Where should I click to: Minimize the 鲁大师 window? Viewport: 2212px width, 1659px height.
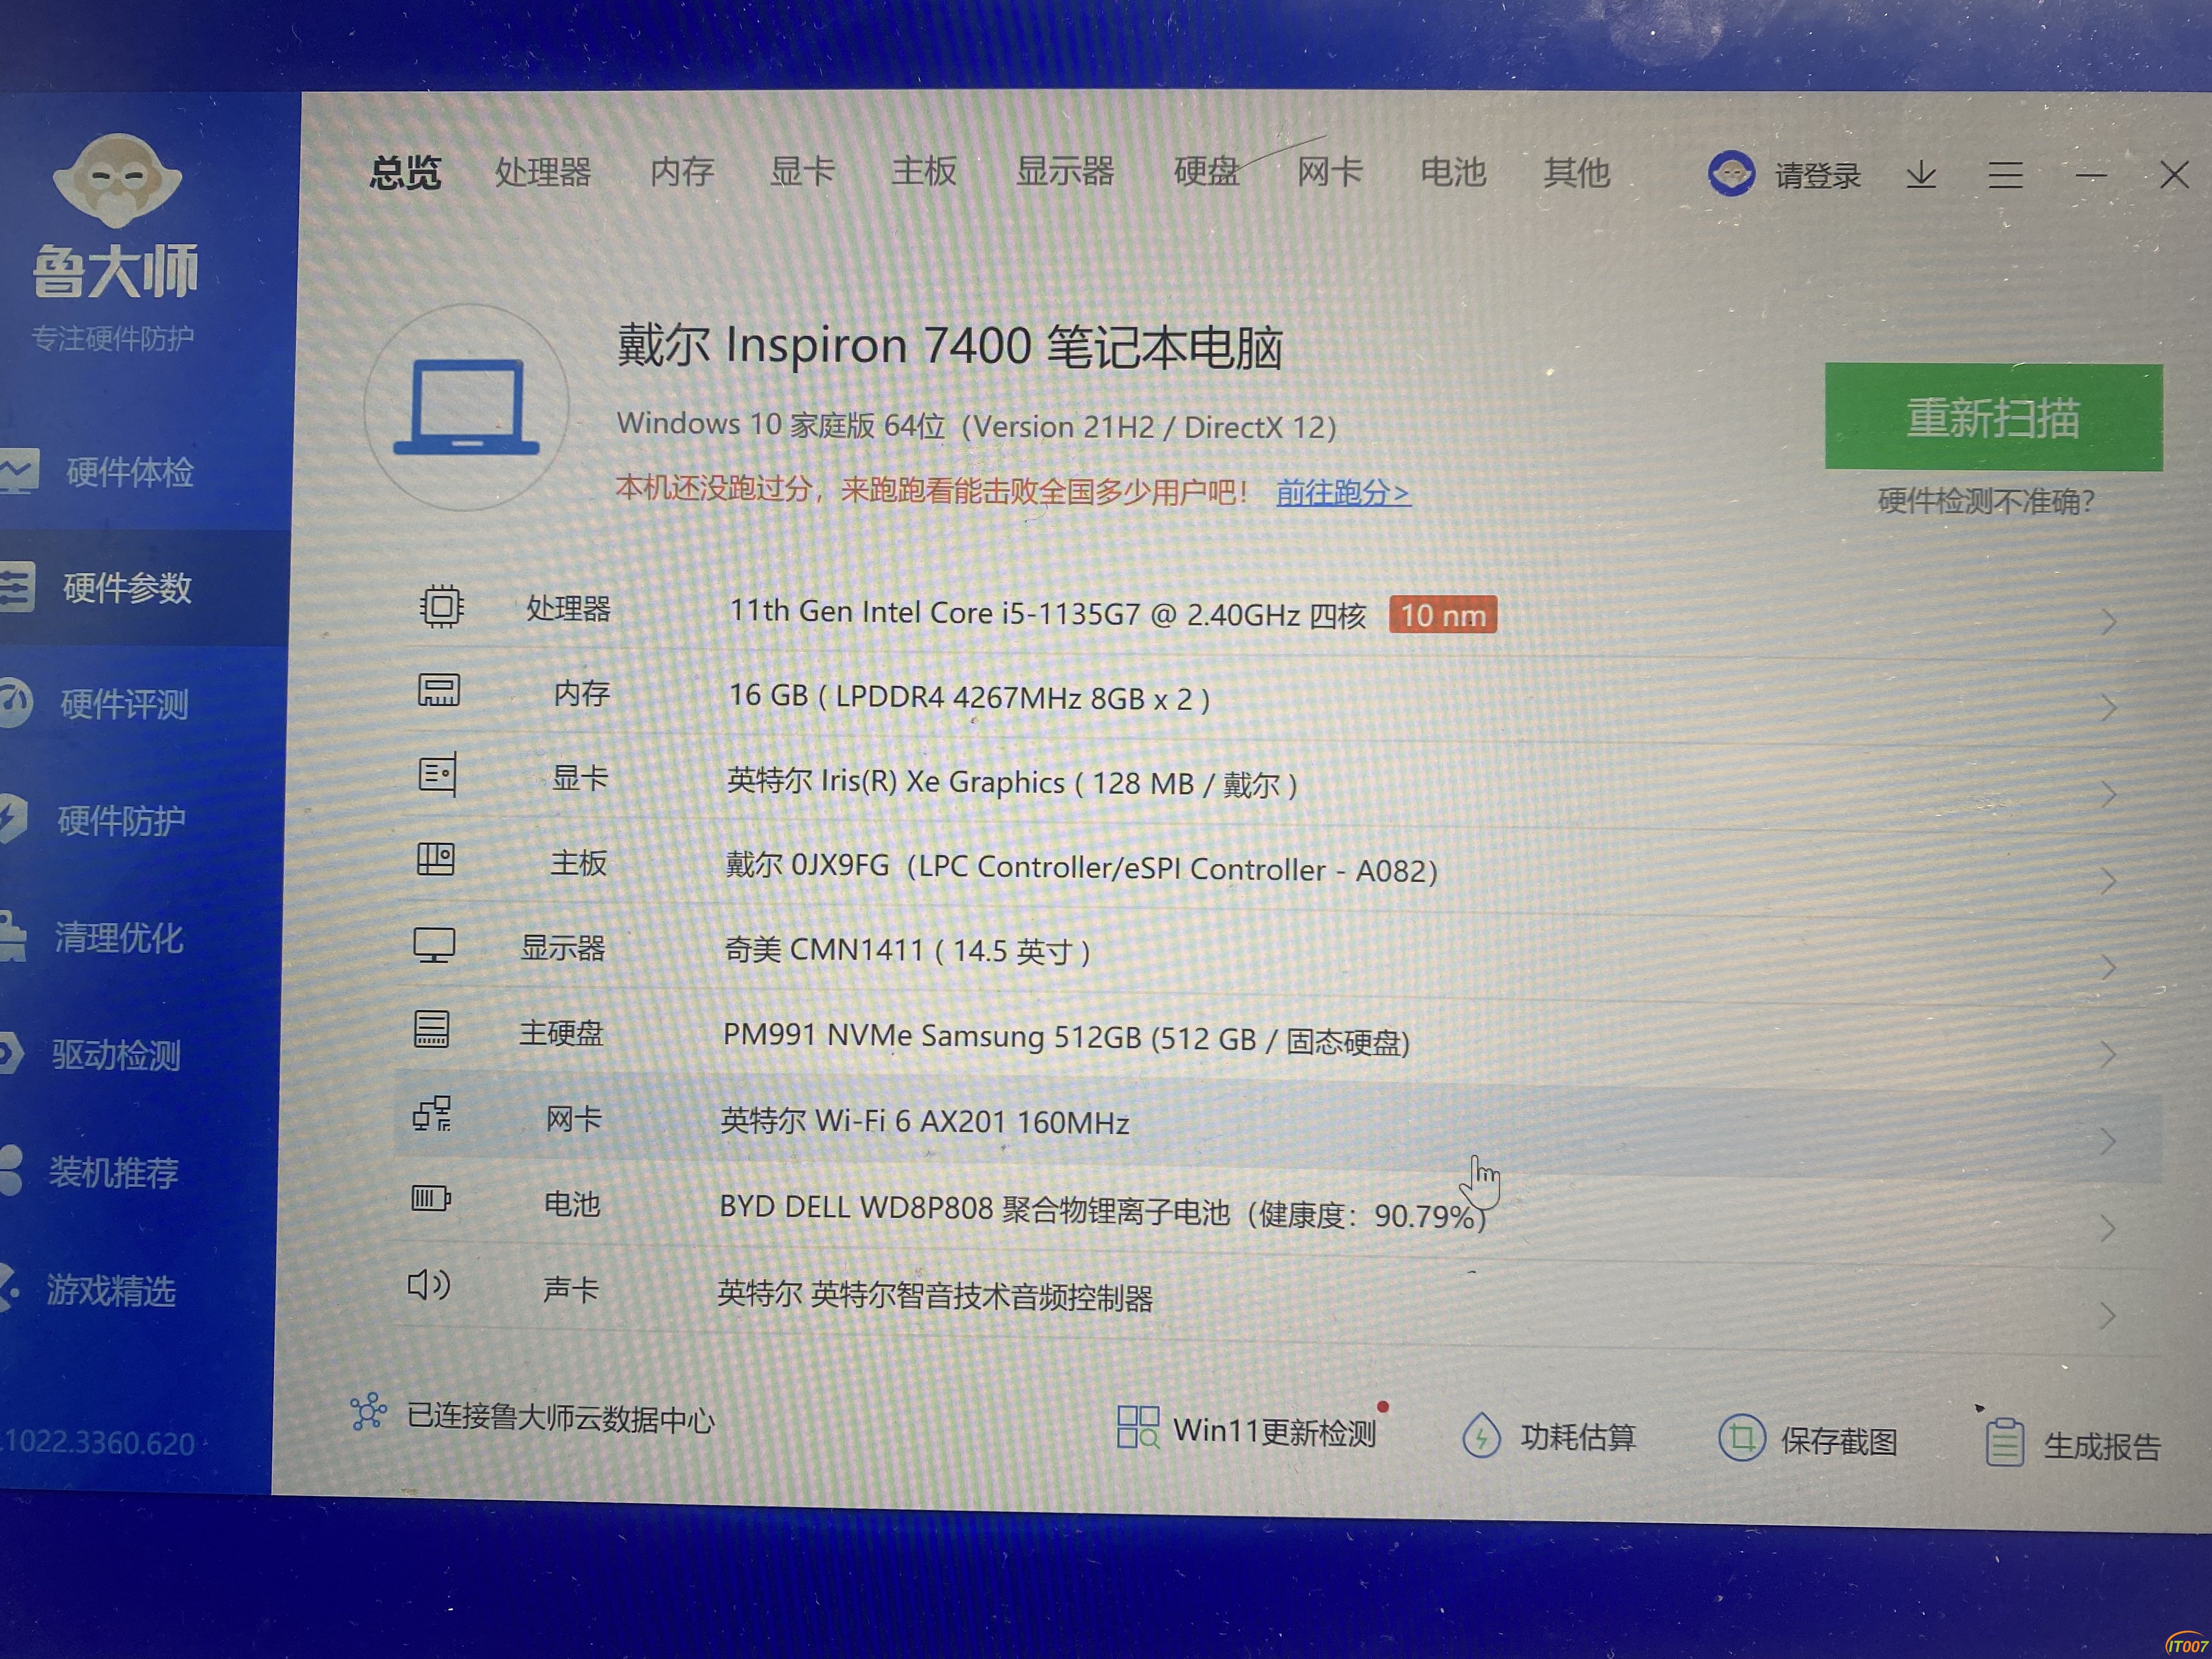[x=2090, y=177]
